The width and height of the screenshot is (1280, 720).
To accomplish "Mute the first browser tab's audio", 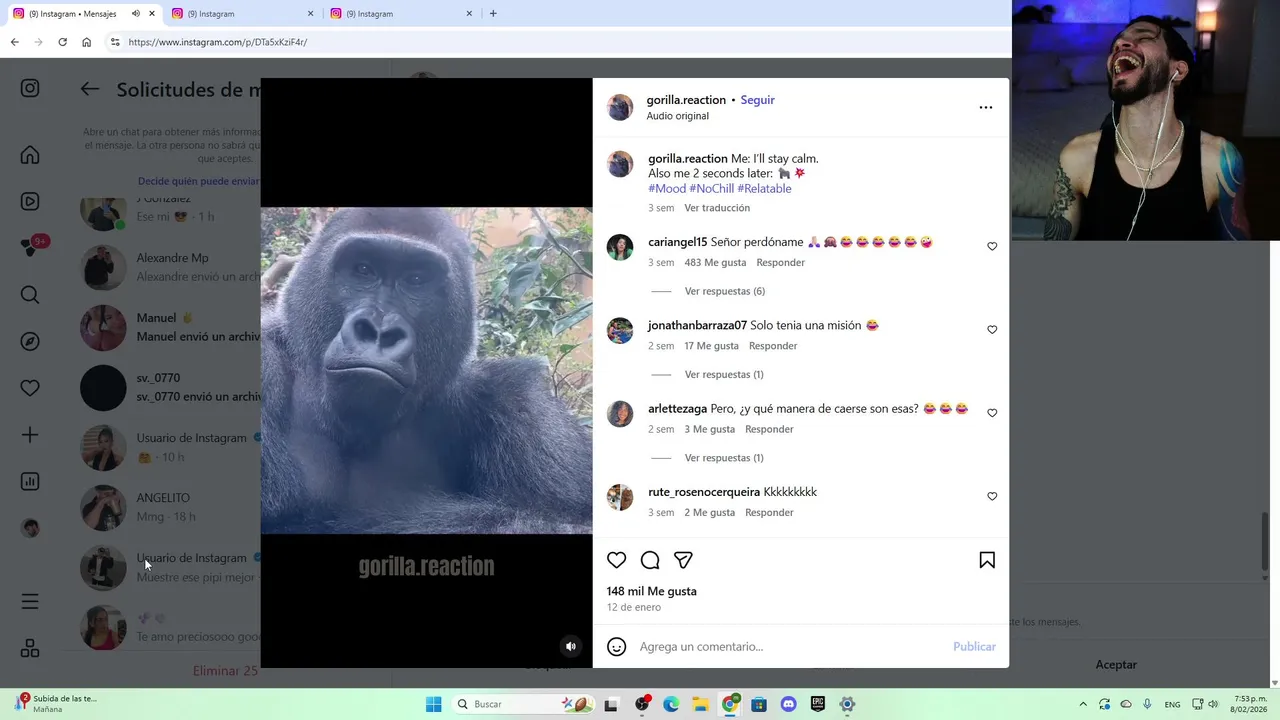I will 135,14.
